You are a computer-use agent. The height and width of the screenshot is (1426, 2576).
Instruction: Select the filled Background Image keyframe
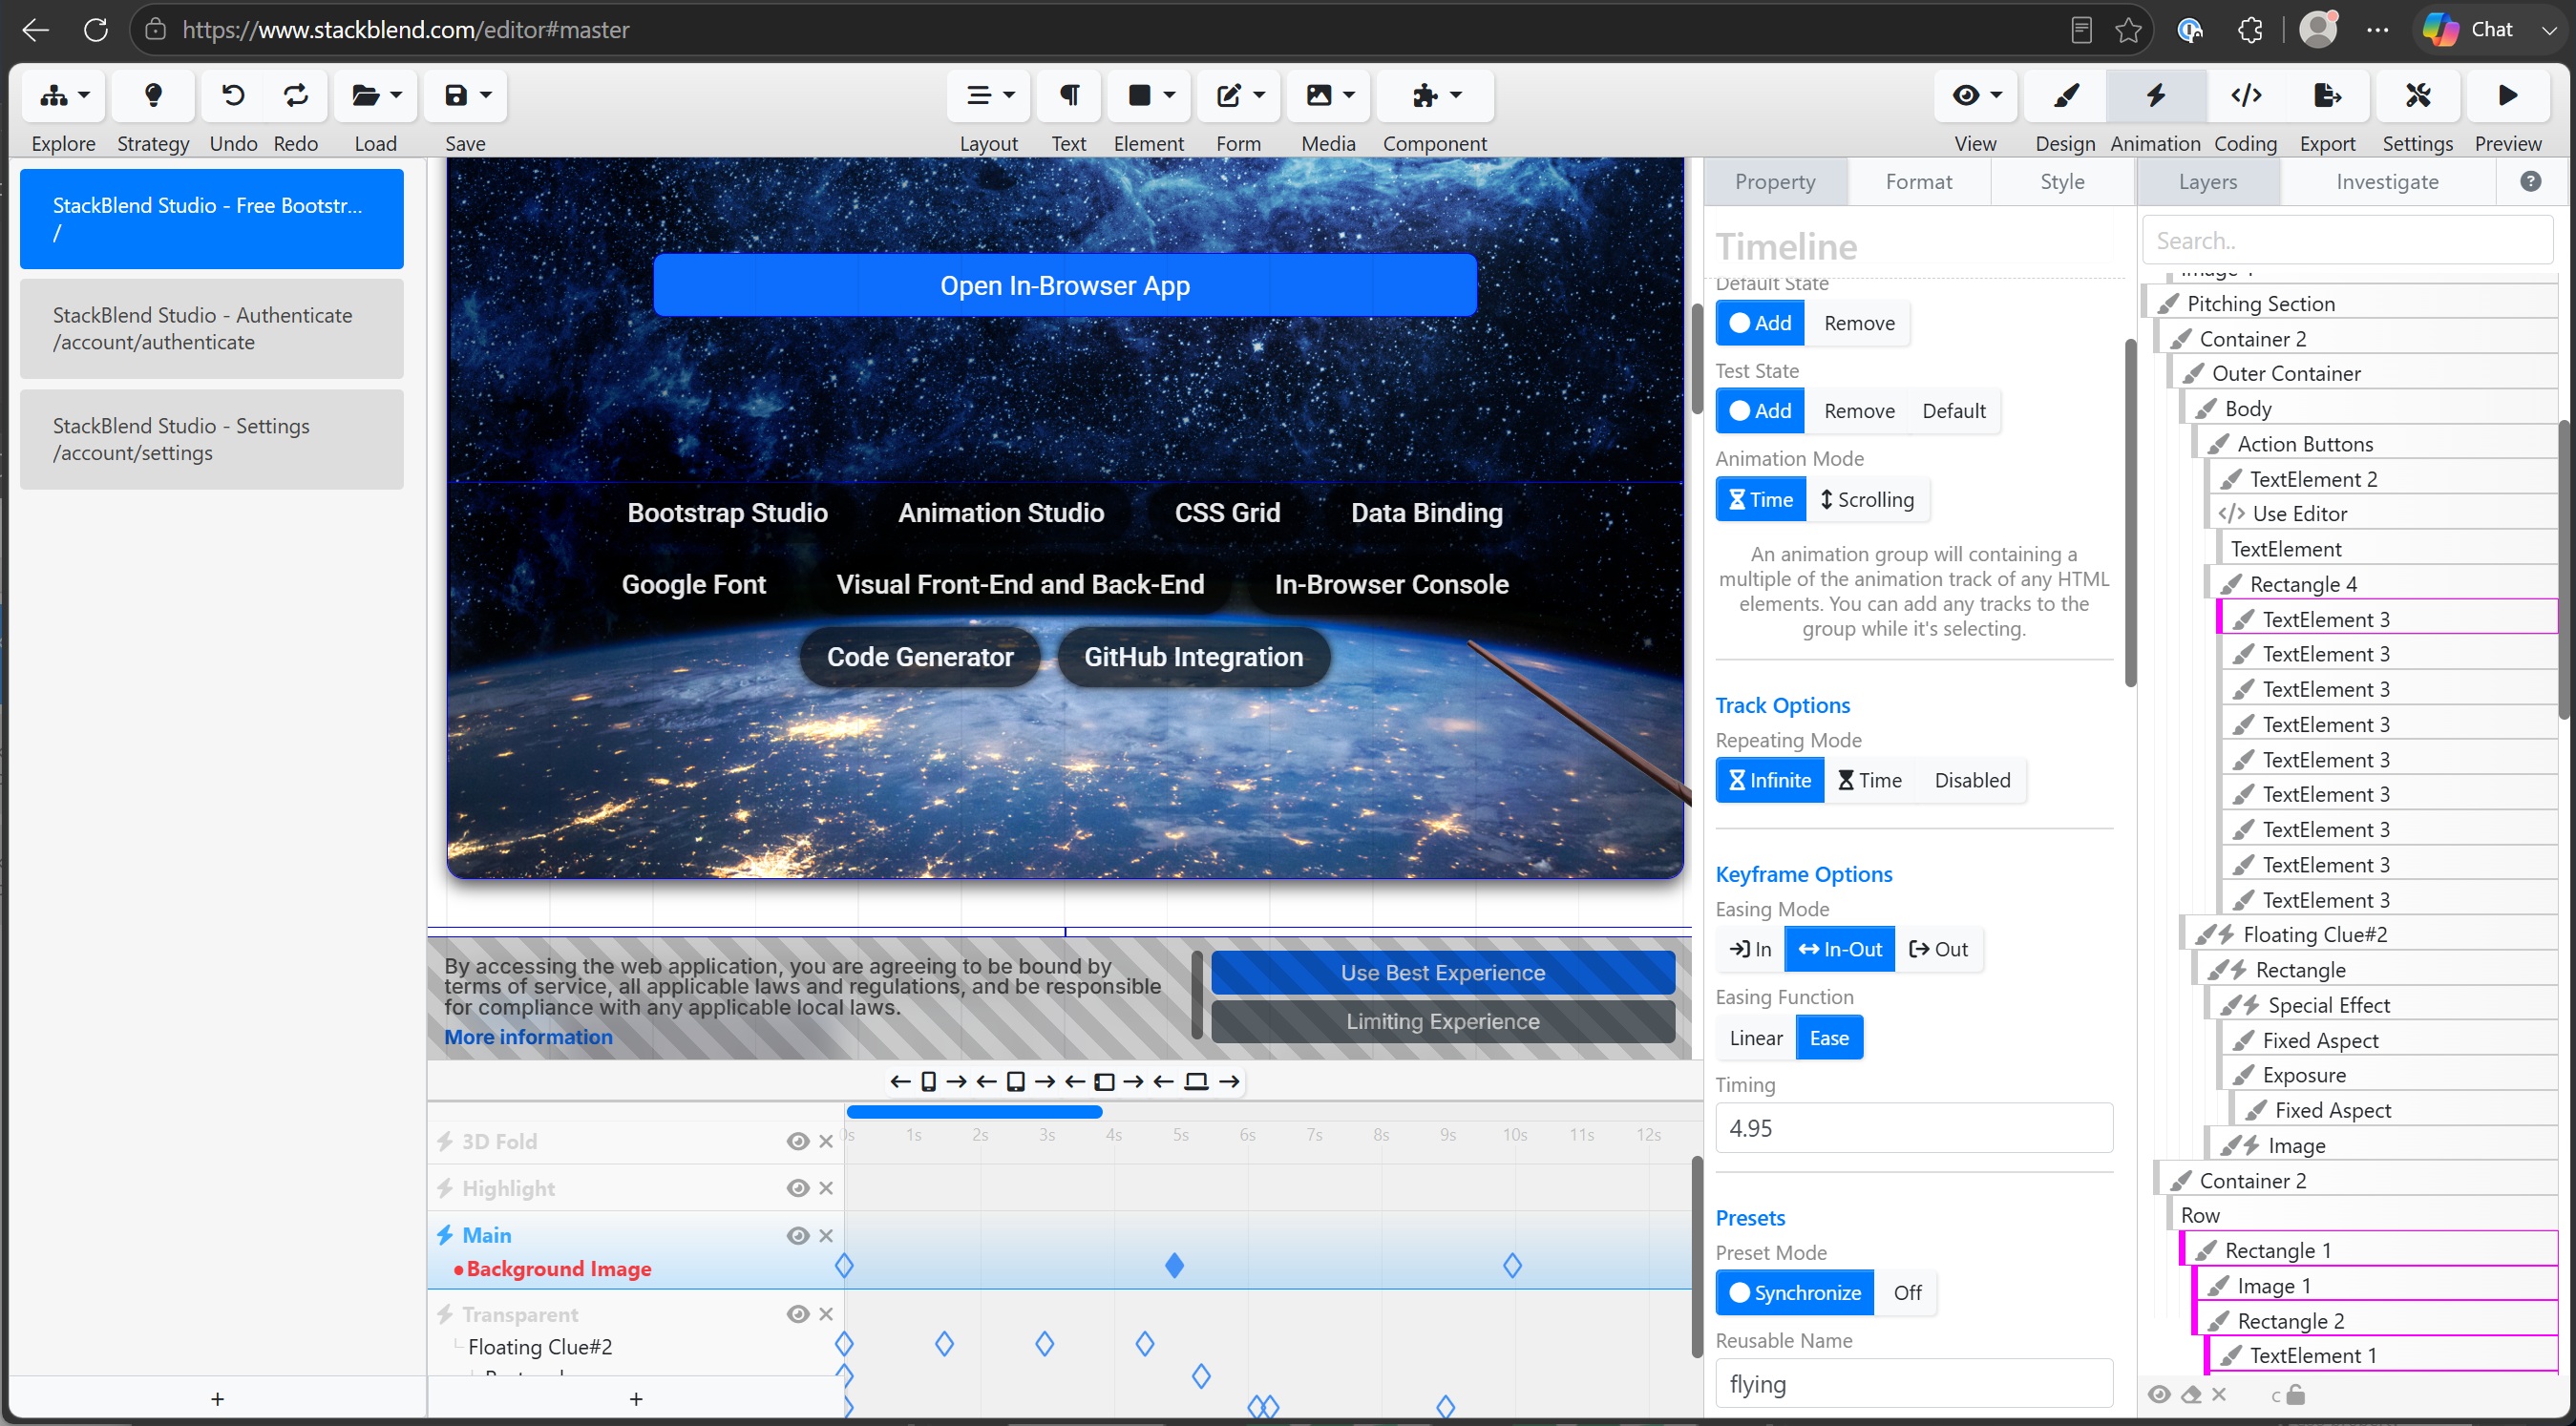pyautogui.click(x=1175, y=1267)
